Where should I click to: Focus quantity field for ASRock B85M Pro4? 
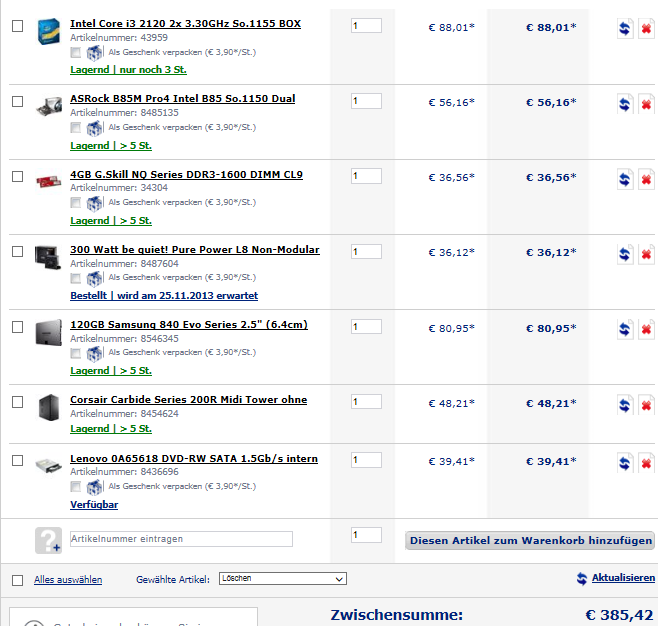click(366, 101)
